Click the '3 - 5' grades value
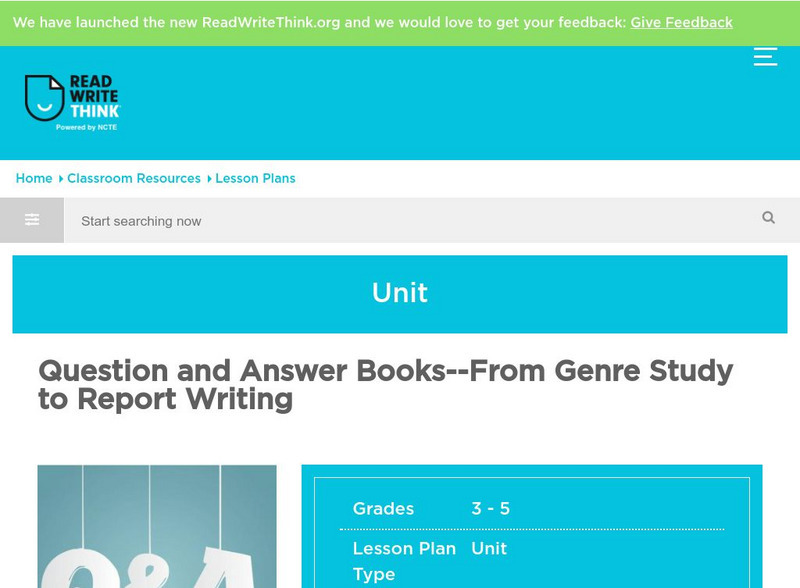Screen dimensions: 800x588 coord(491,508)
